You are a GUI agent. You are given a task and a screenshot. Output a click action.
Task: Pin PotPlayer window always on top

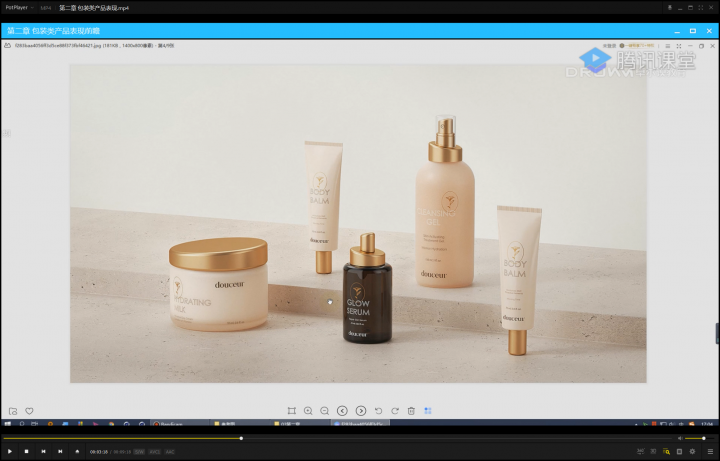click(x=670, y=8)
